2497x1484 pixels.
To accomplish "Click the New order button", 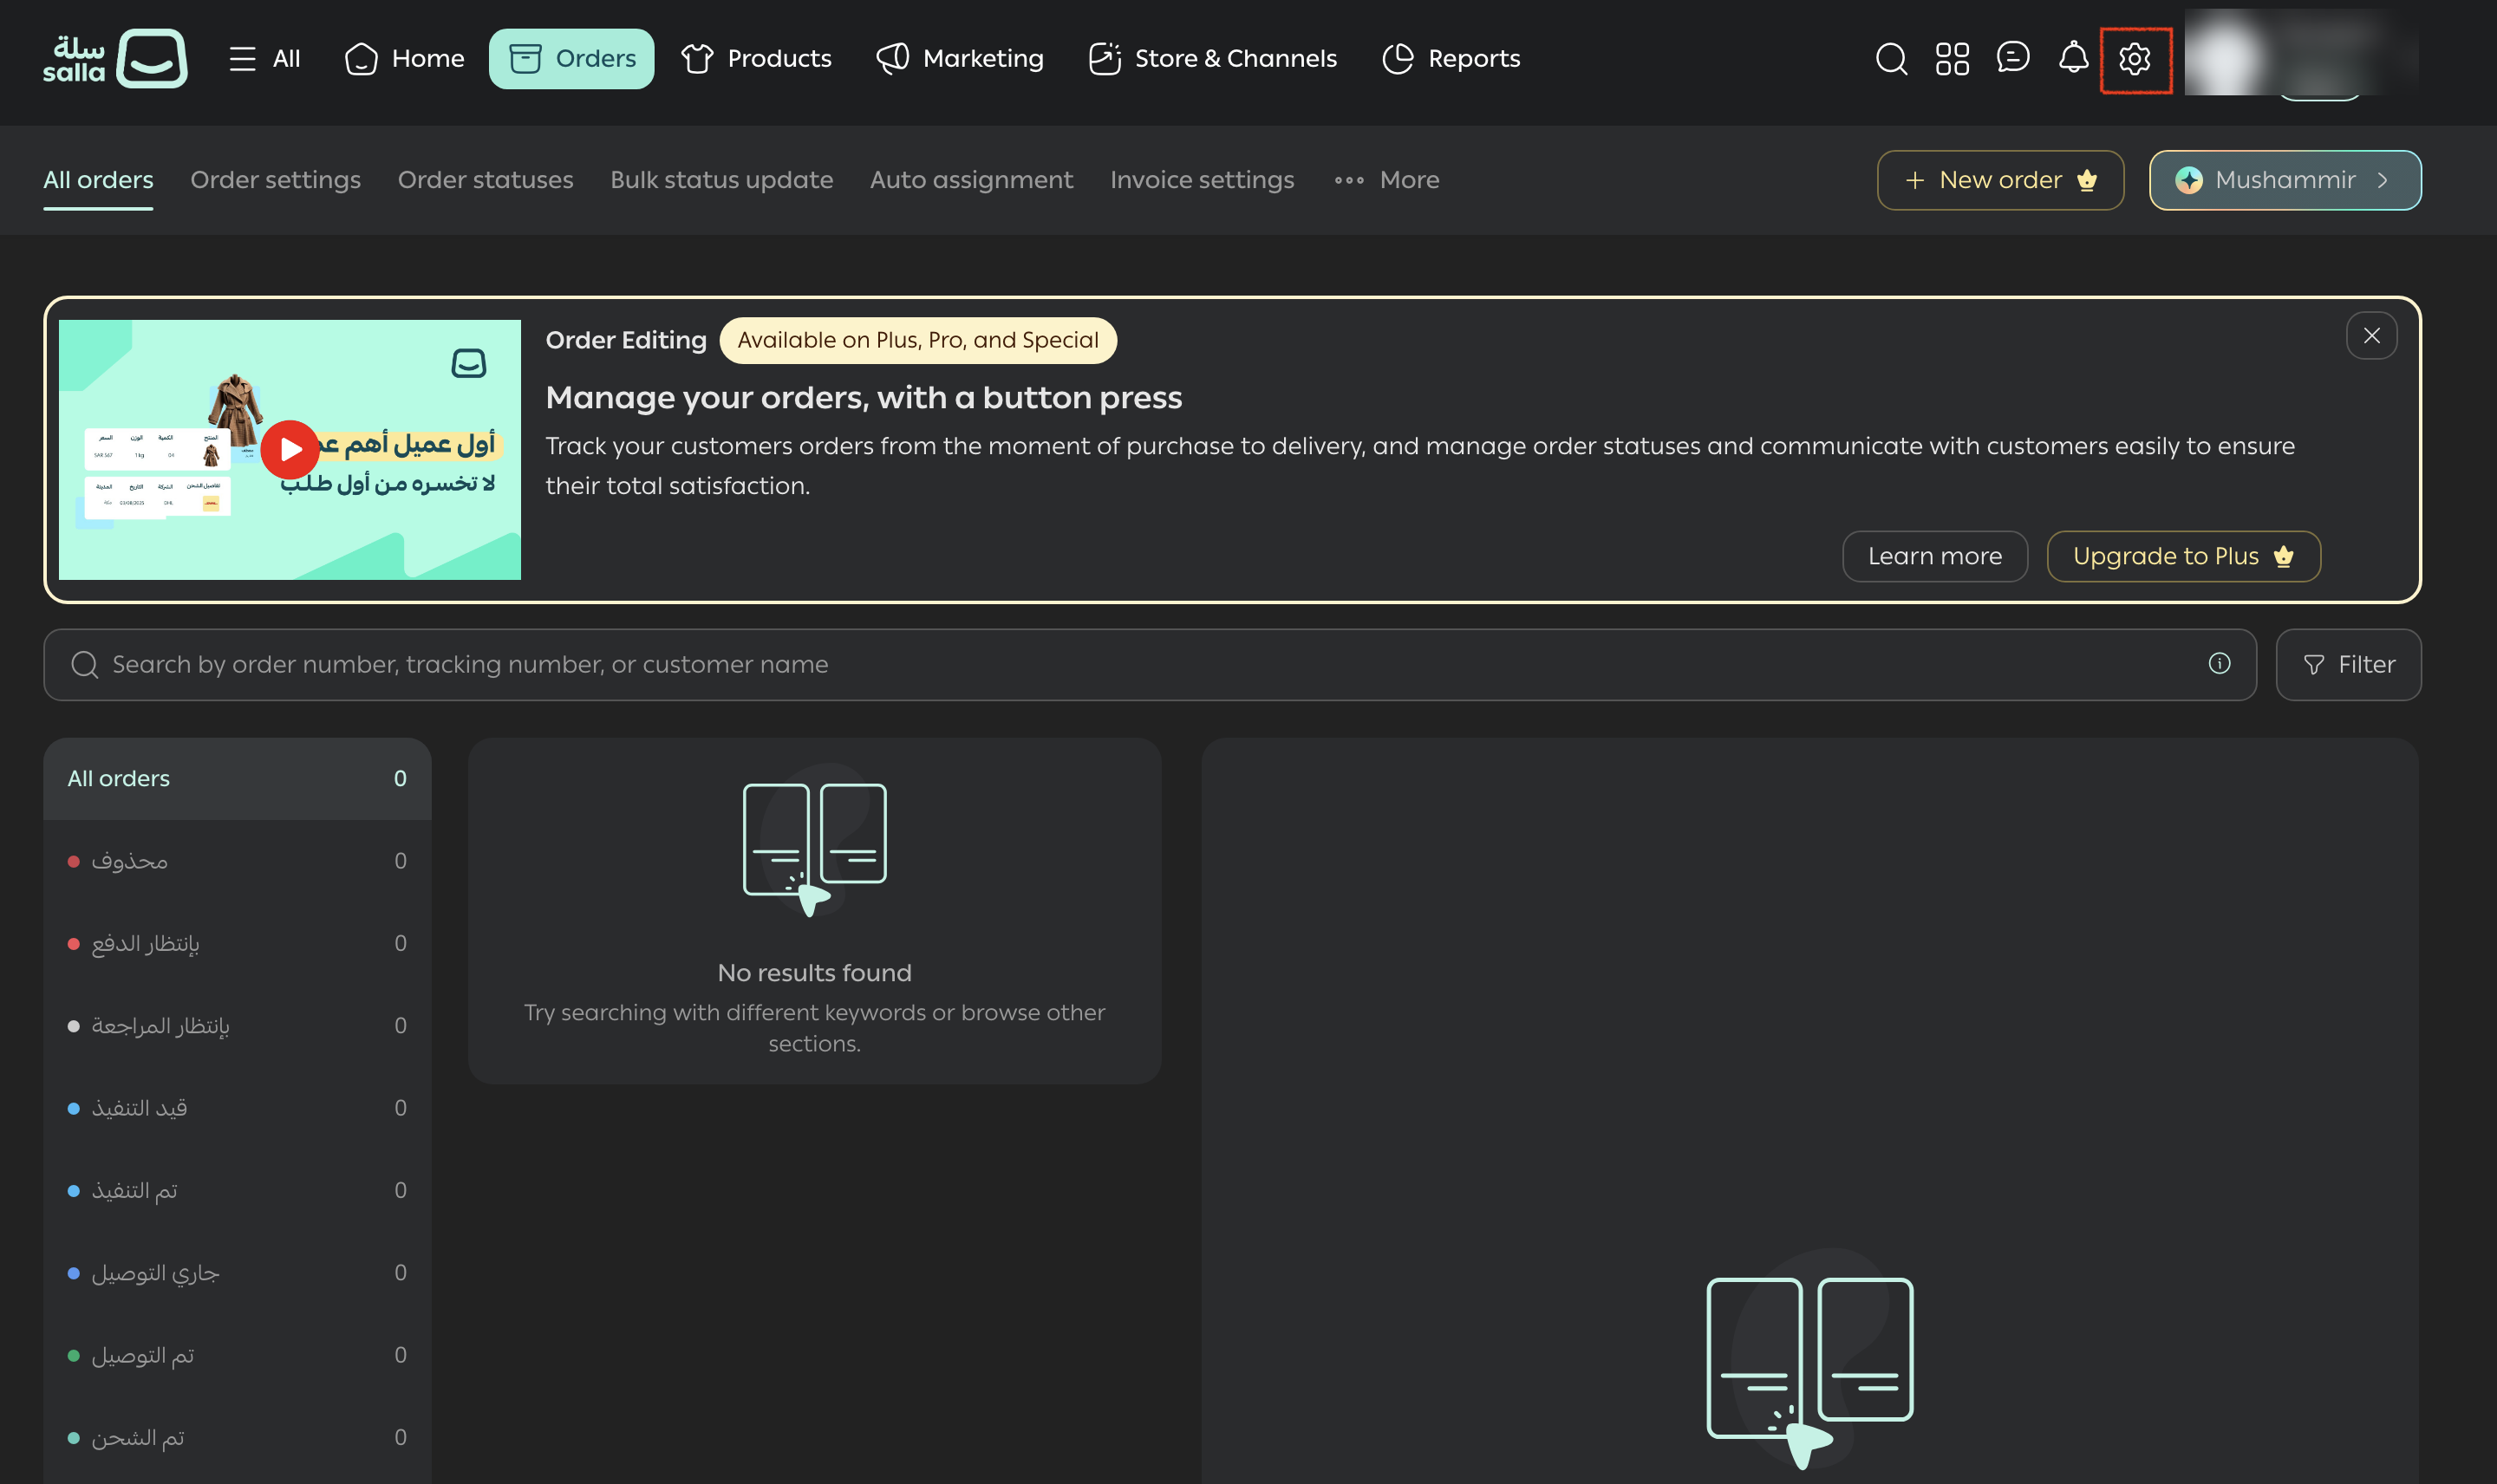I will pyautogui.click(x=2000, y=180).
